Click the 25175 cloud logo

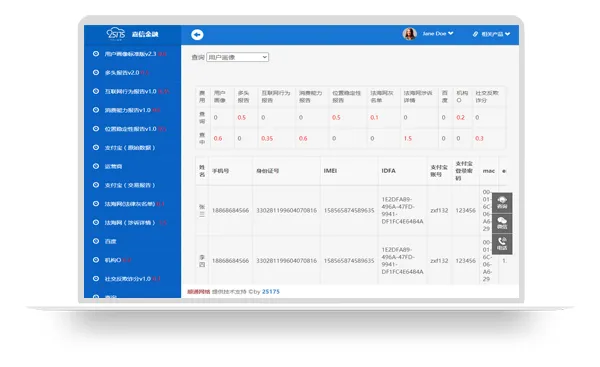coord(116,34)
